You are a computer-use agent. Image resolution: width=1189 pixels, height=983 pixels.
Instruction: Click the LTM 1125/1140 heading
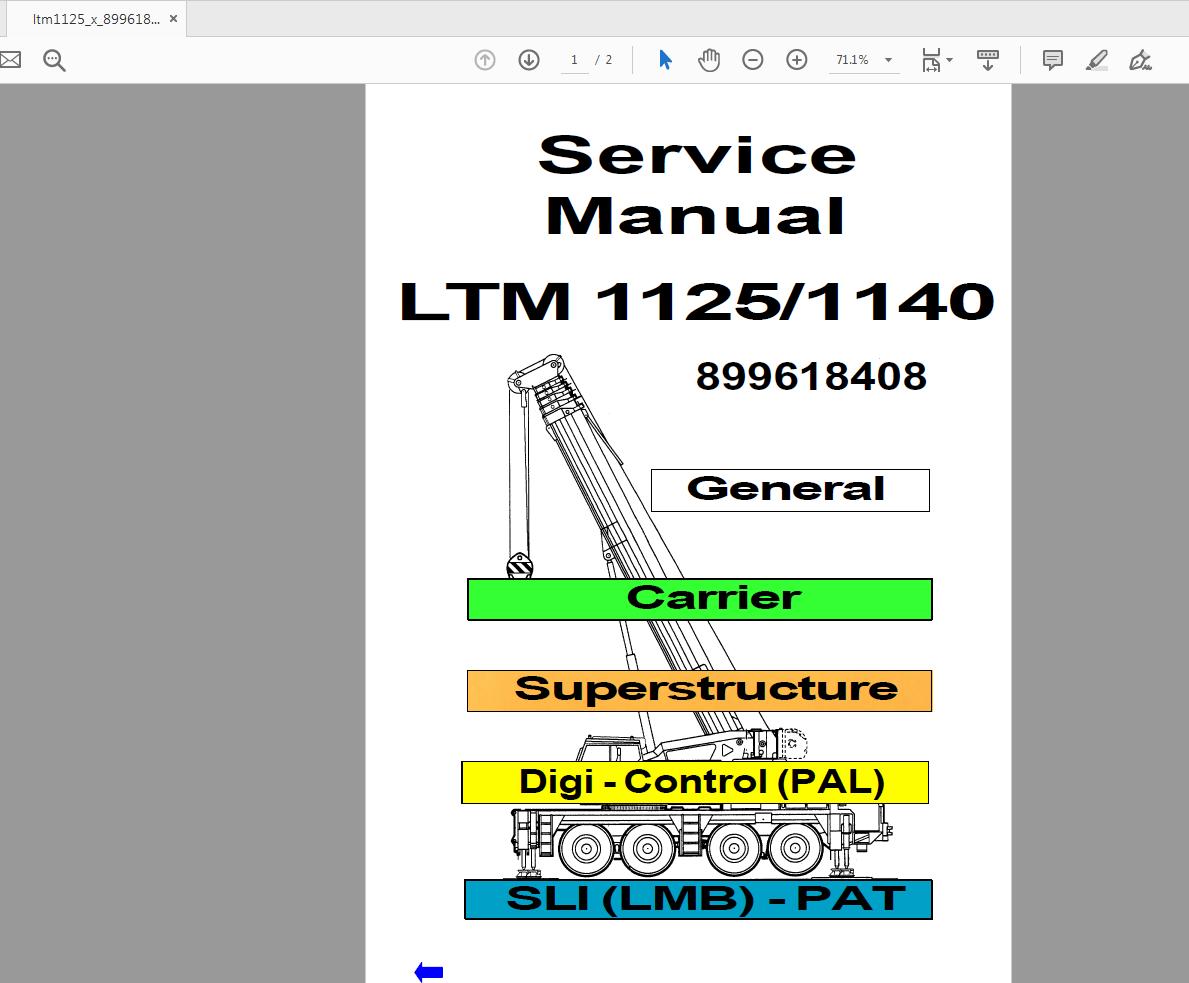pyautogui.click(x=696, y=301)
